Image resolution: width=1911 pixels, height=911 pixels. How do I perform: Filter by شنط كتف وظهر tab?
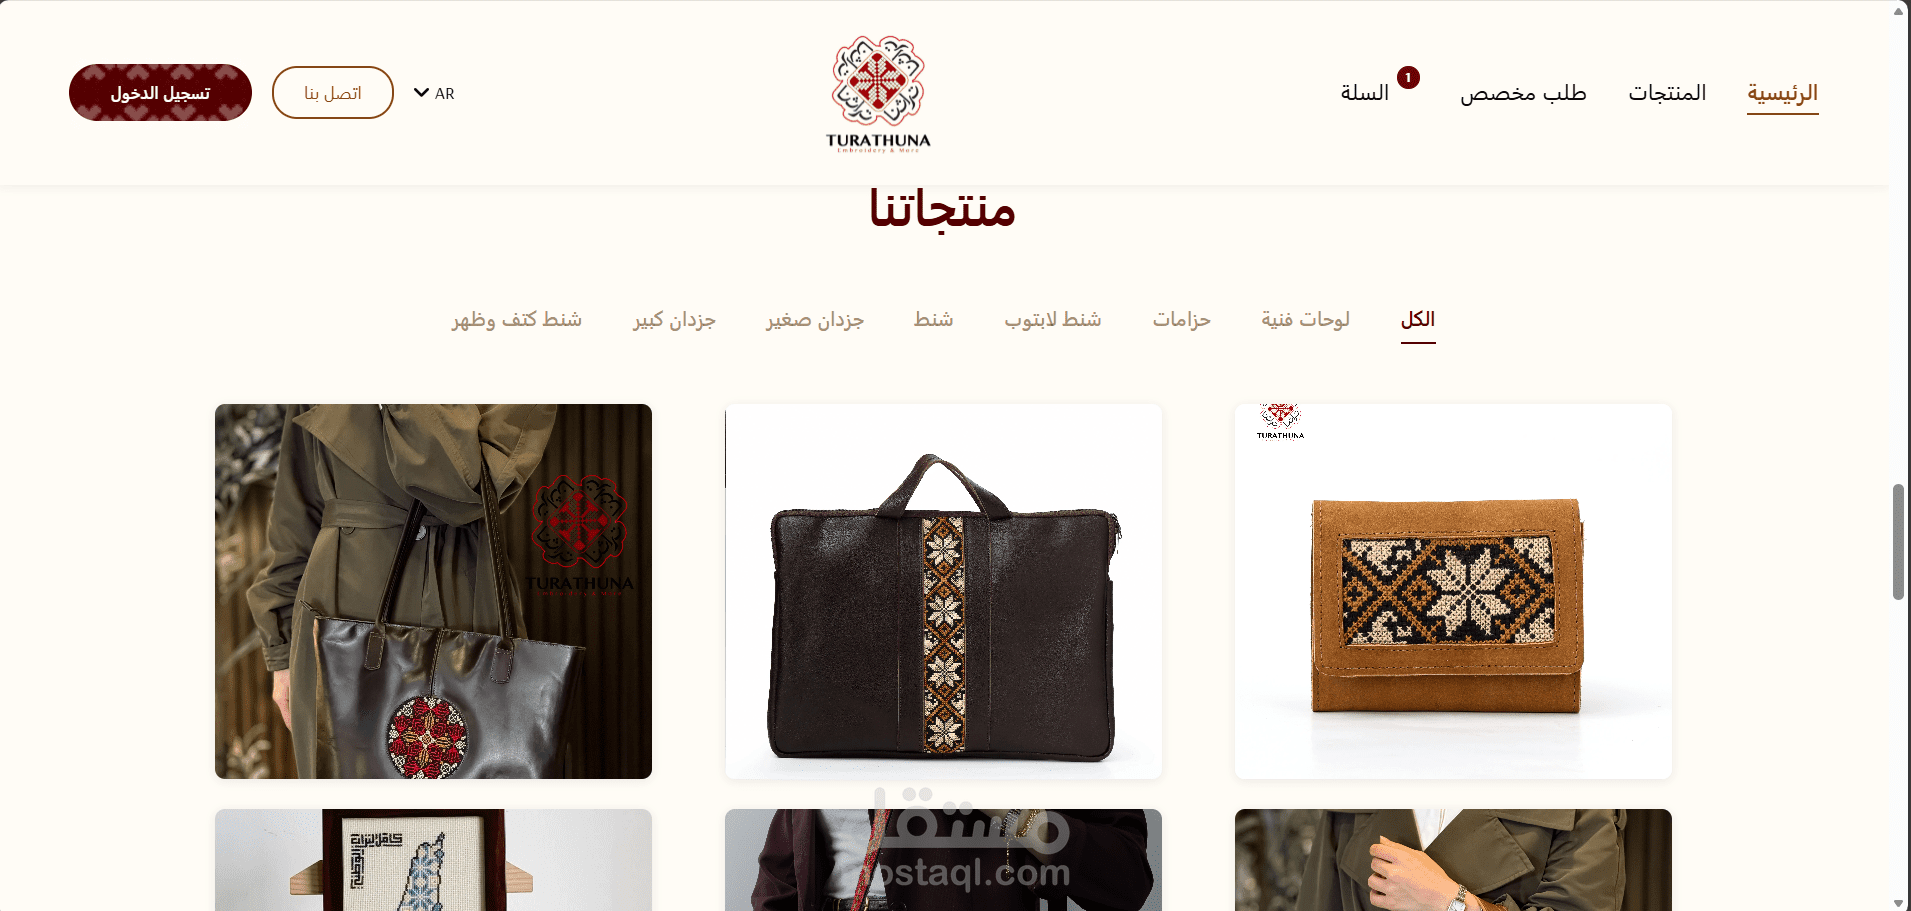point(517,319)
